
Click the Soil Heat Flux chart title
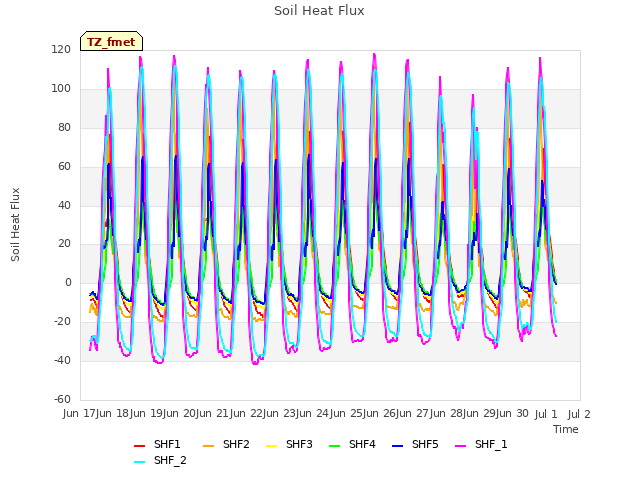click(x=319, y=11)
